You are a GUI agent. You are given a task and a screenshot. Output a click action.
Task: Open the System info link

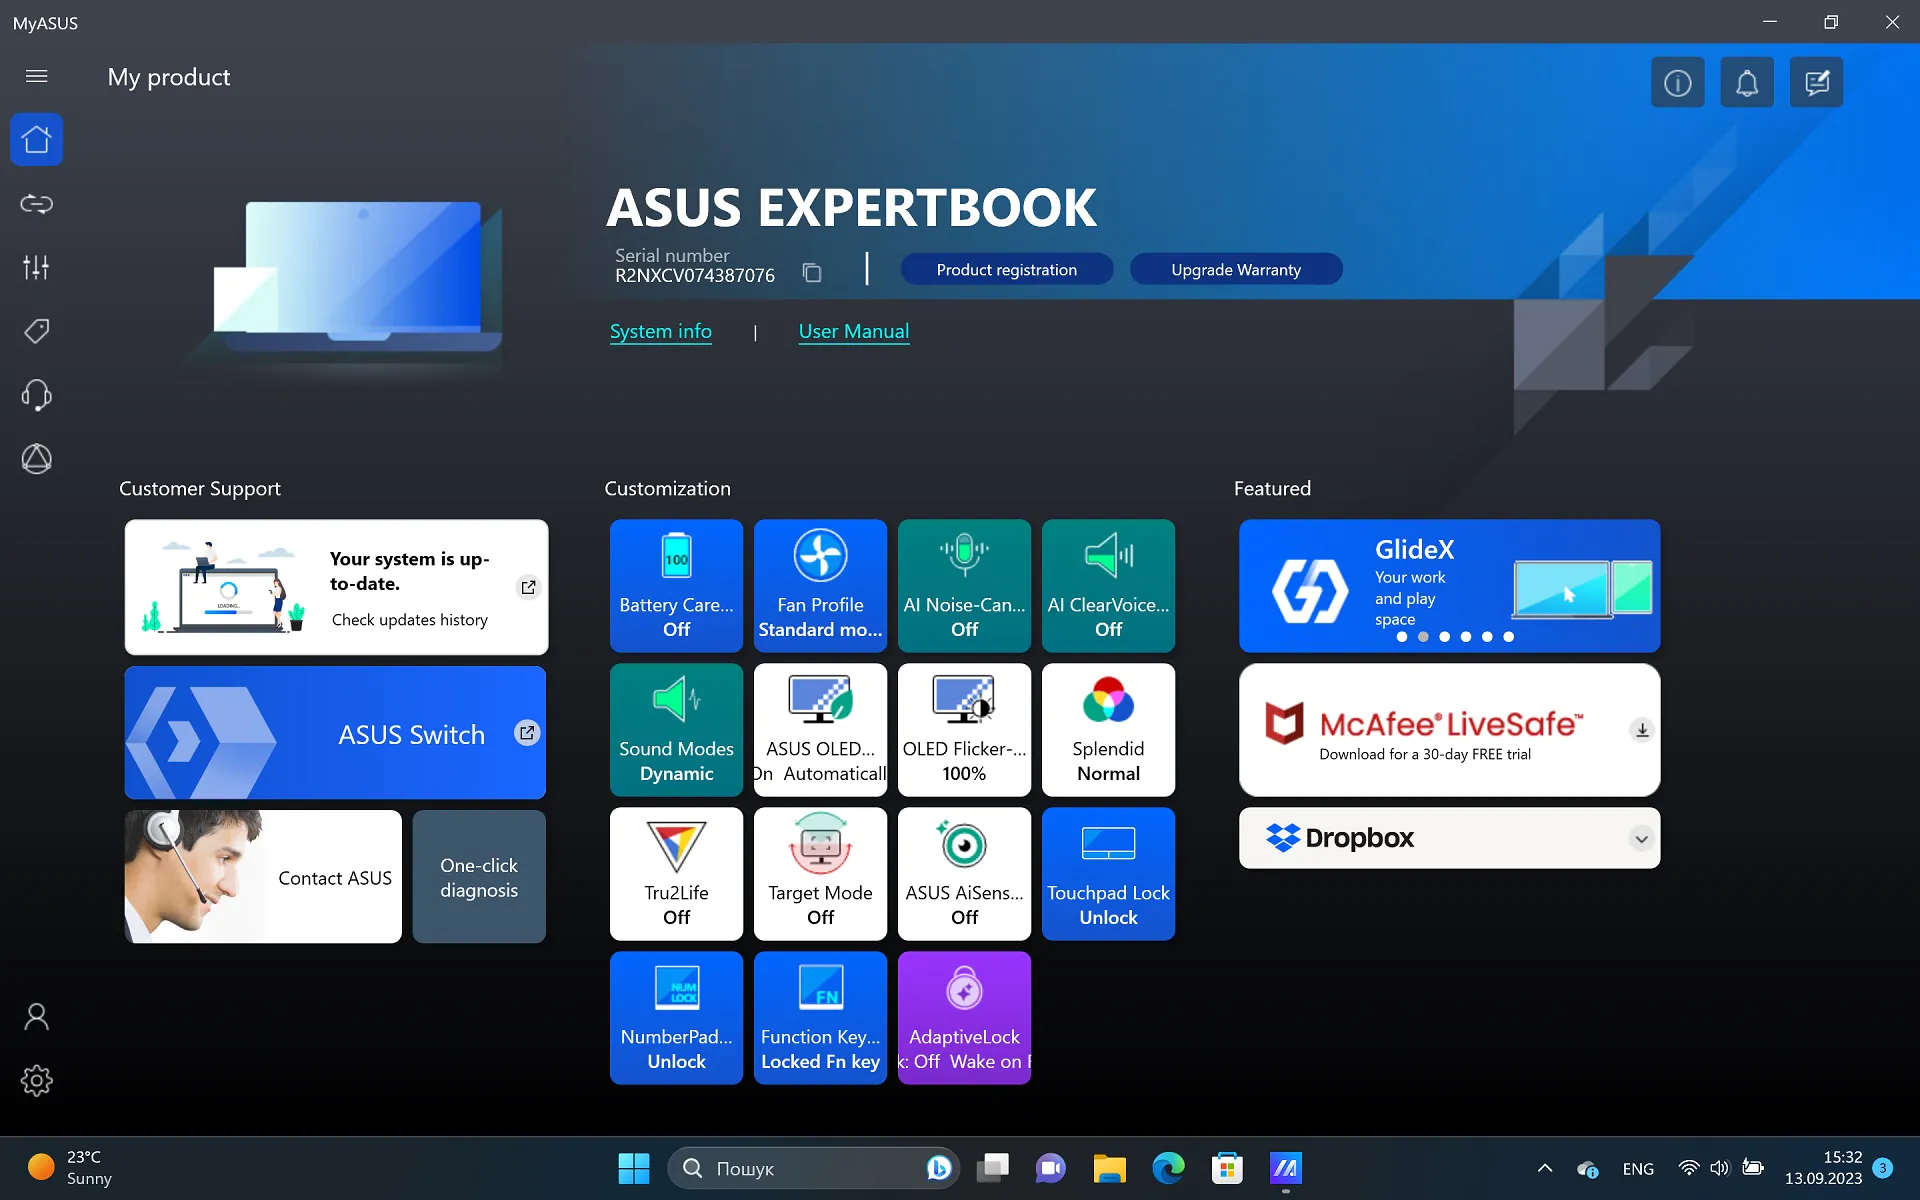pos(661,331)
